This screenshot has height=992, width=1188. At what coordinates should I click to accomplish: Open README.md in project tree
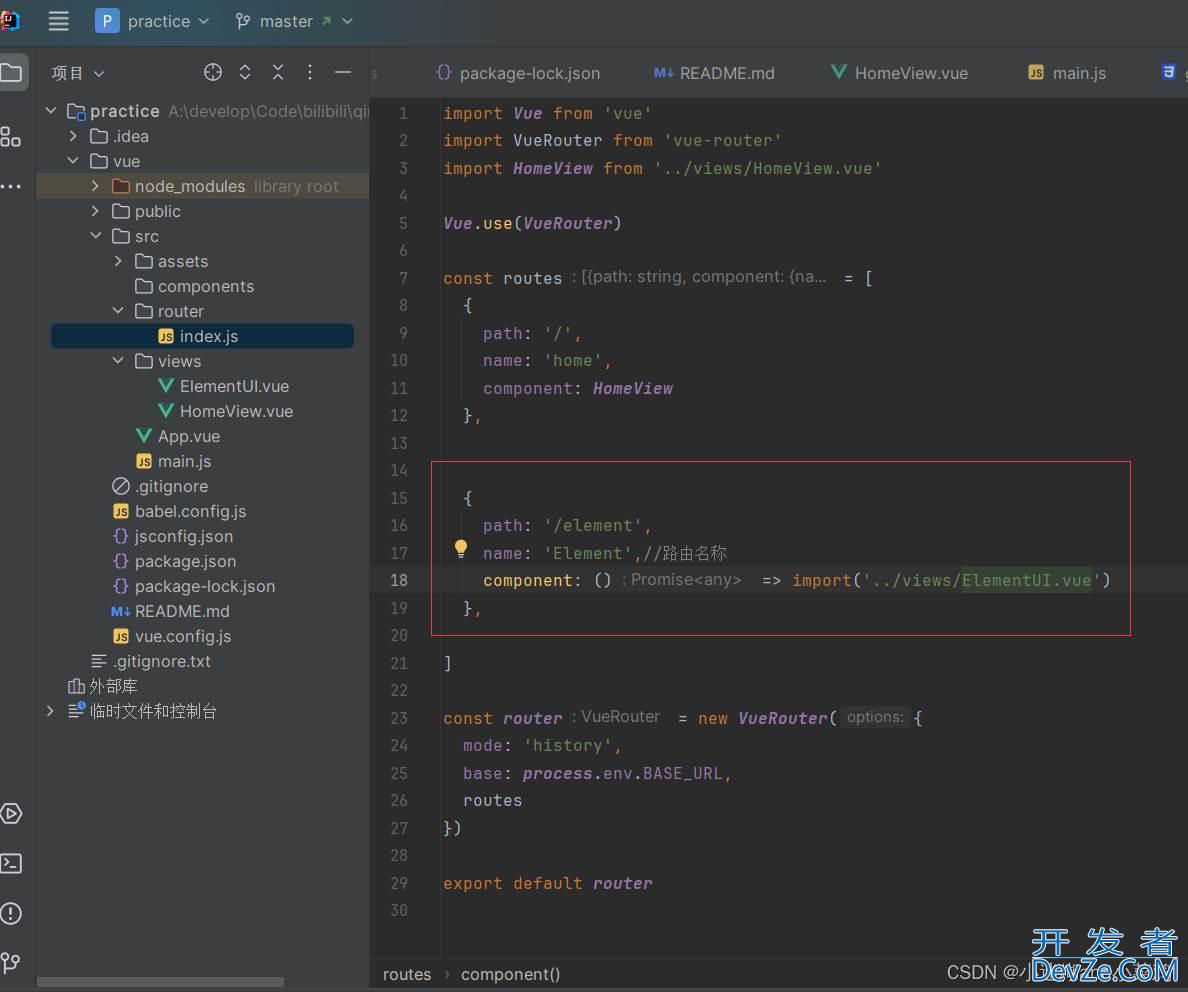click(170, 611)
